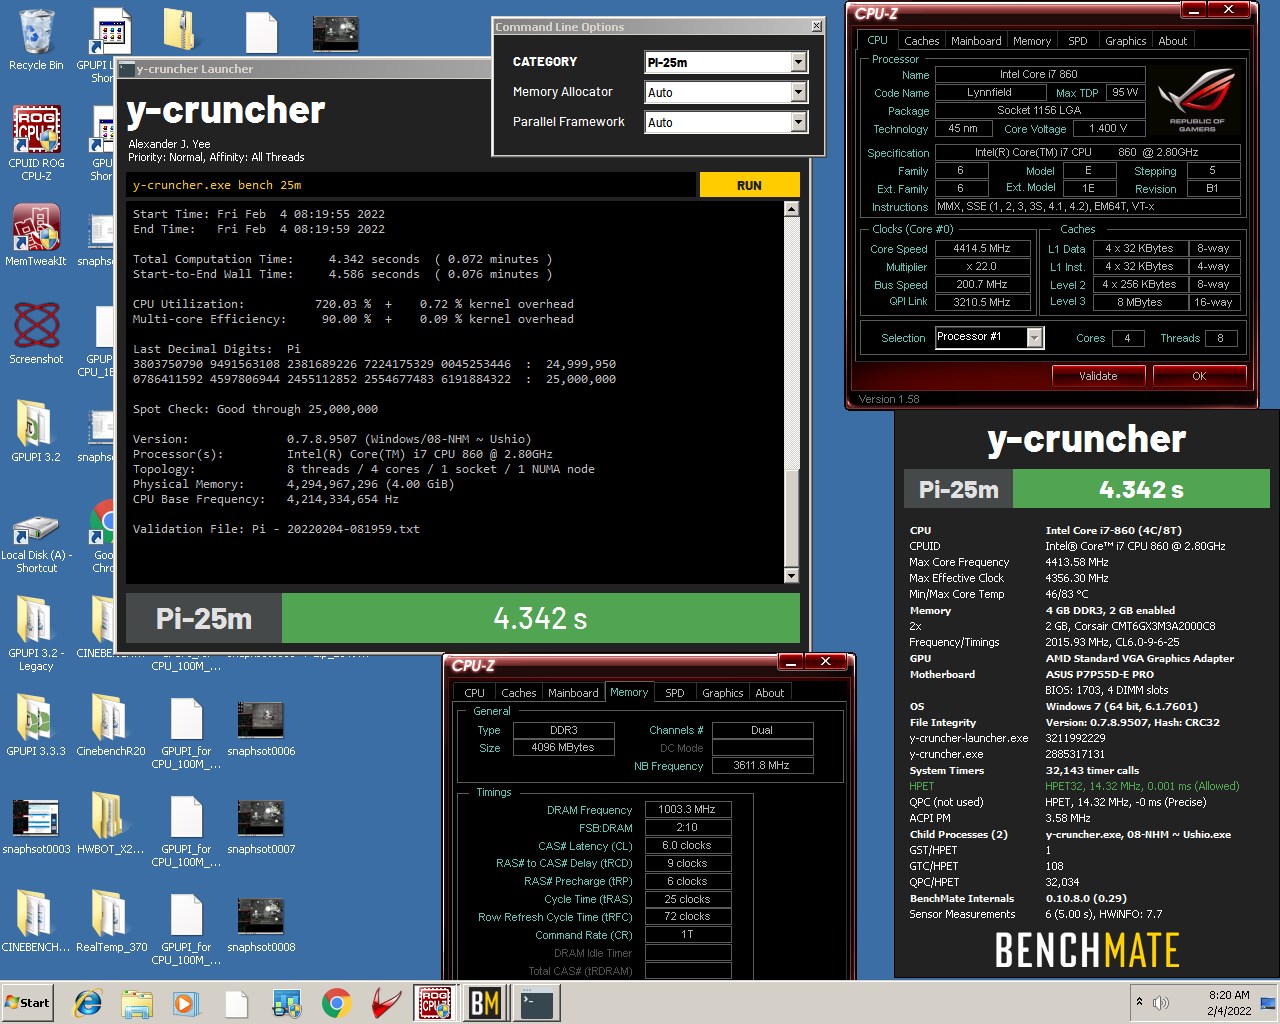Click the DRAM Frequency value 1003.3 MHz
Viewport: 1280px width, 1024px height.
pos(688,809)
